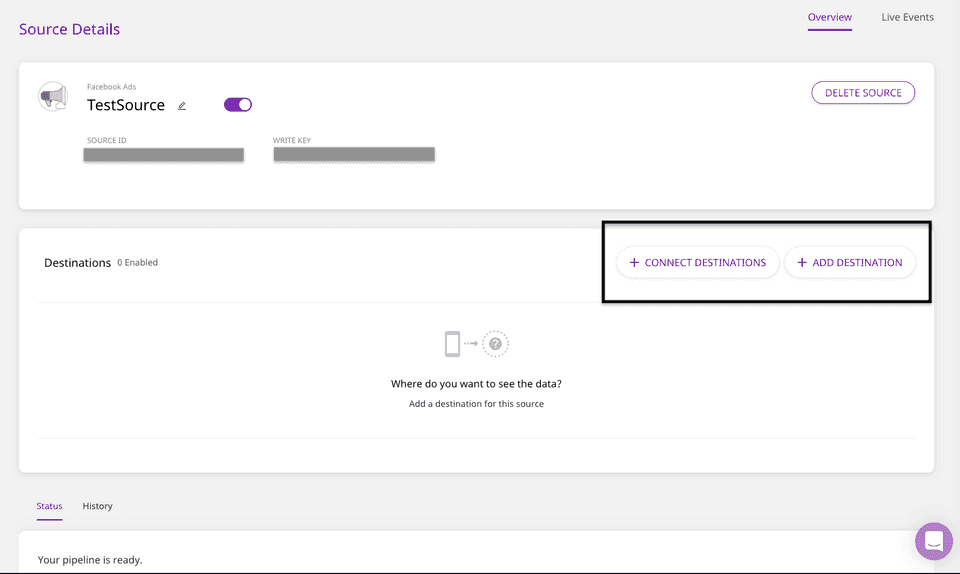Viewport: 960px width, 574px height.
Task: Click the Source Details page heading
Action: [69, 29]
